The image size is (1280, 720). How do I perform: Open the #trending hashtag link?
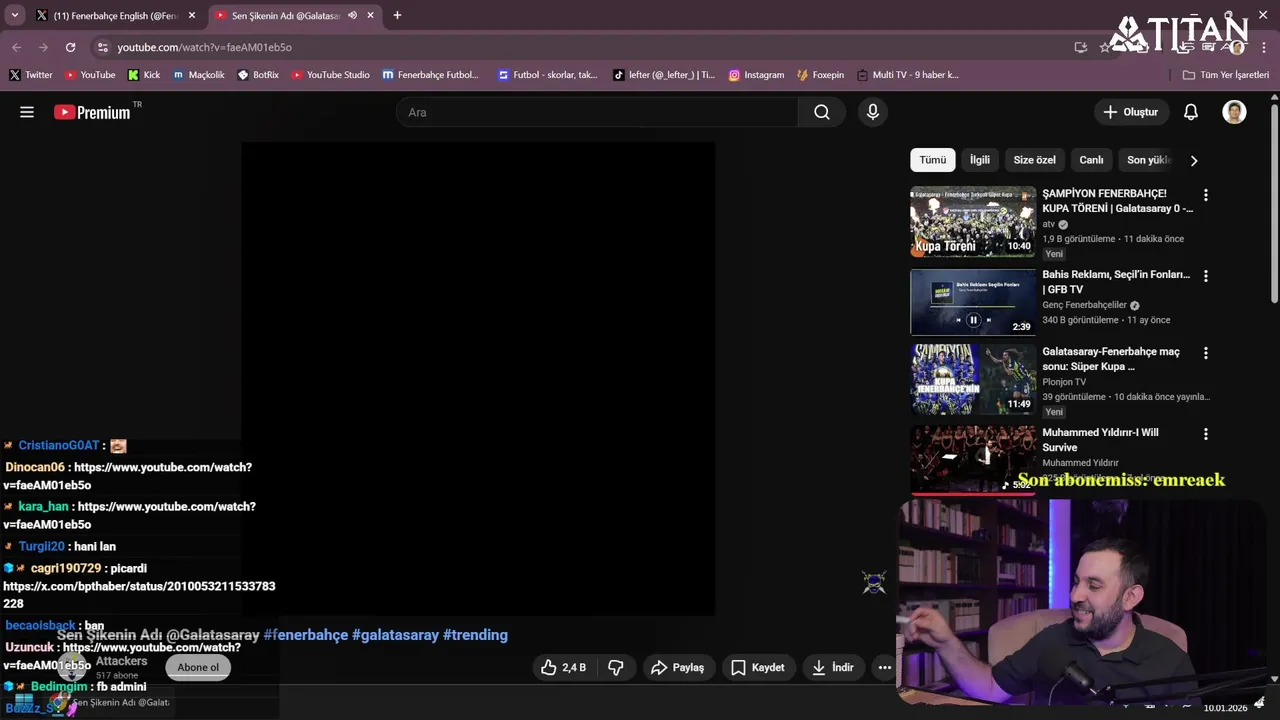point(475,635)
